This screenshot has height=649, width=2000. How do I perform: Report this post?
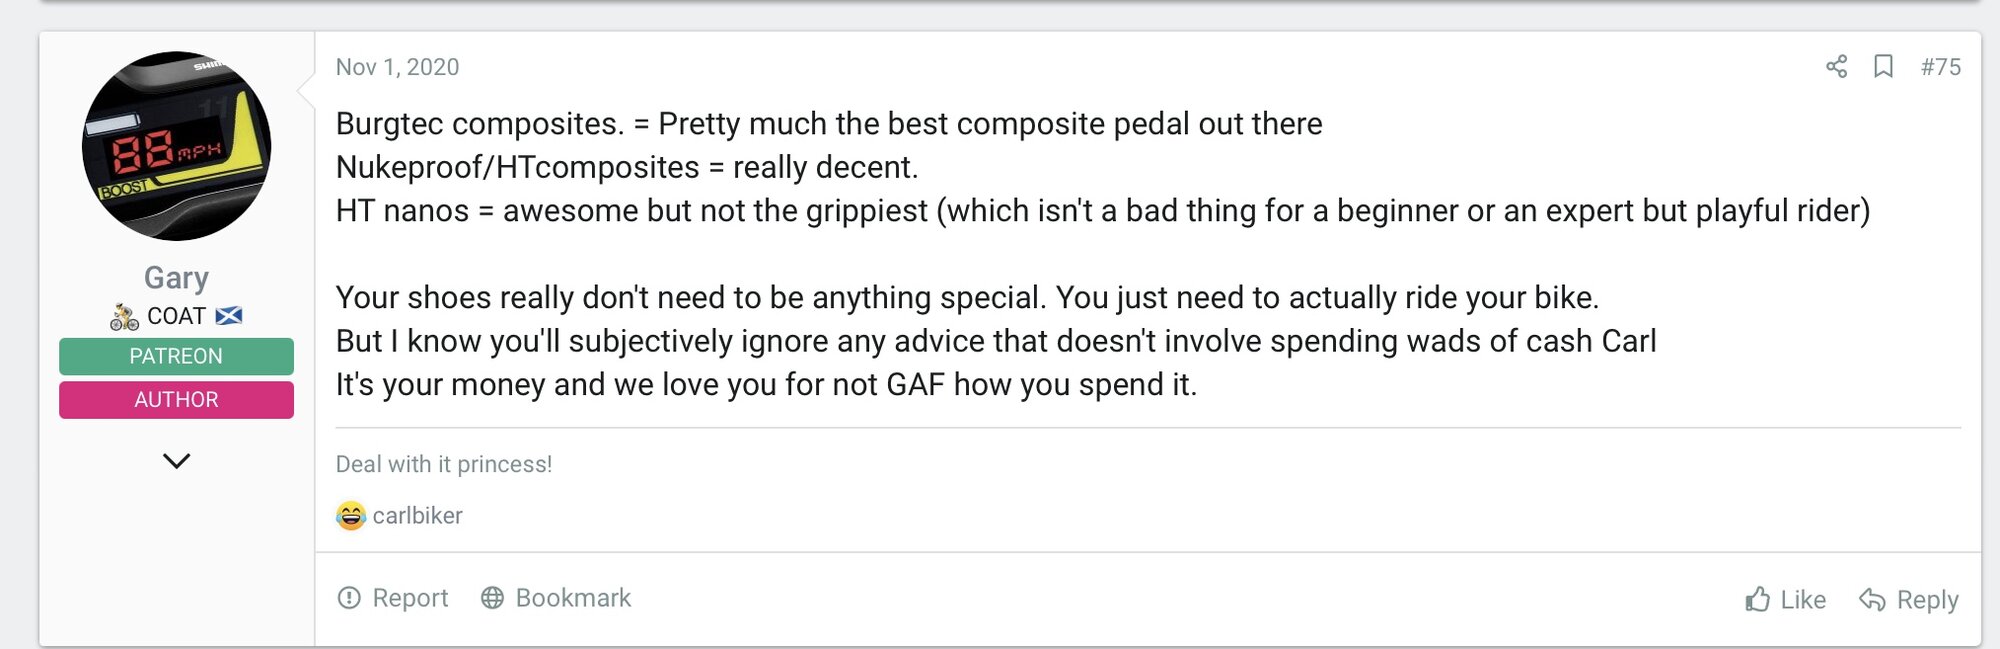[392, 598]
